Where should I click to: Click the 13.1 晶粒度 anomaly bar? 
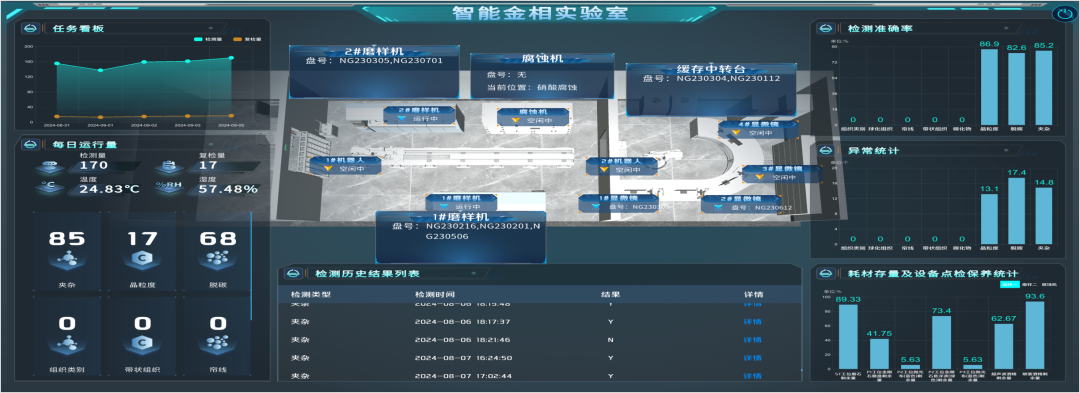(988, 219)
